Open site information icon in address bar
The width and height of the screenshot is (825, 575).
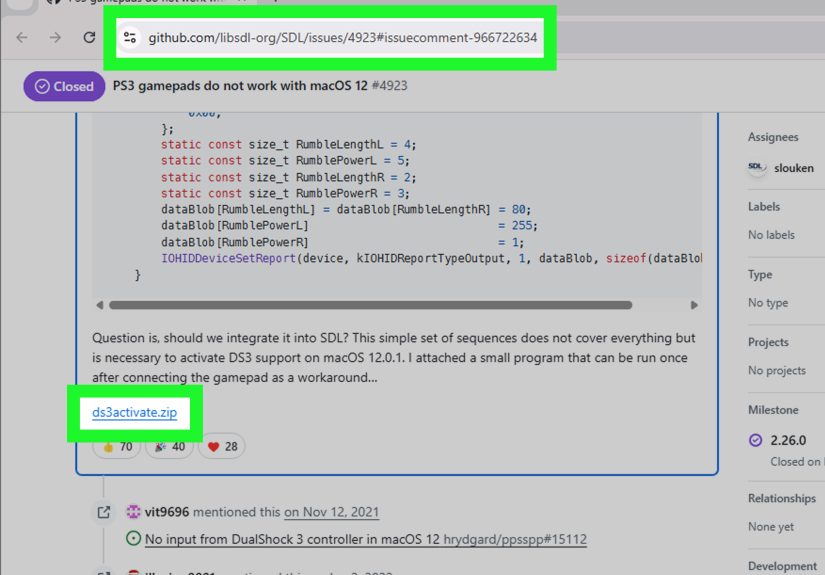click(130, 37)
